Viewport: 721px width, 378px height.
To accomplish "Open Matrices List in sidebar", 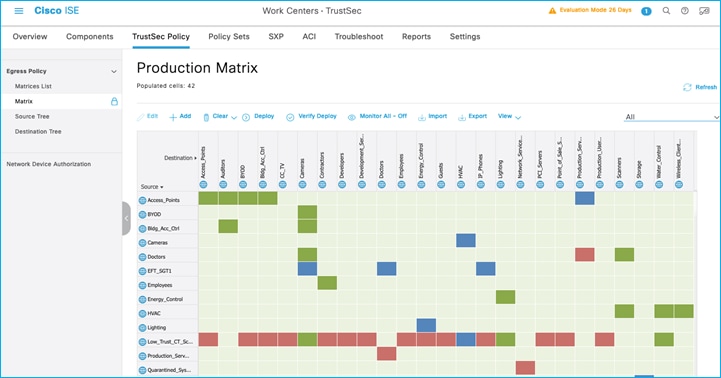I will 33,86.
